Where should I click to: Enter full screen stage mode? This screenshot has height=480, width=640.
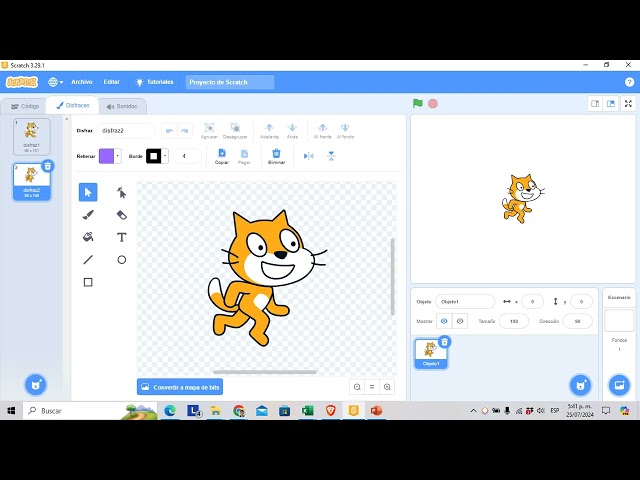coord(628,104)
